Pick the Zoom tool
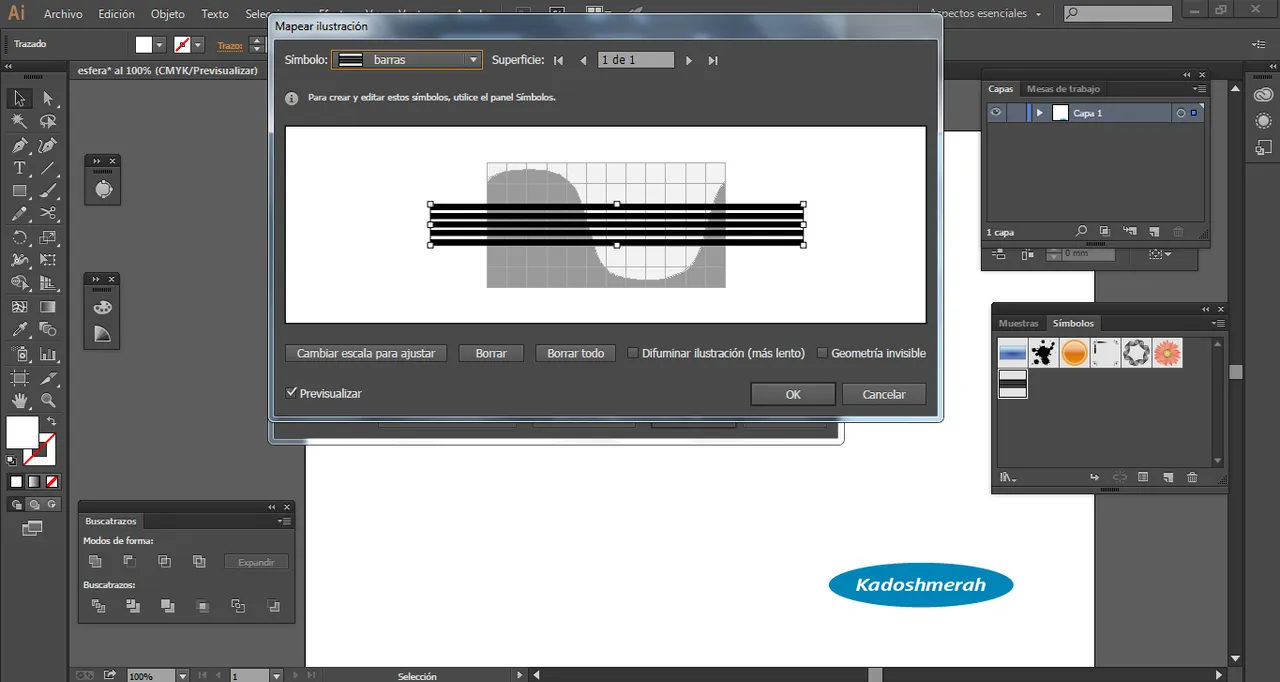The image size is (1280, 682). click(x=48, y=401)
